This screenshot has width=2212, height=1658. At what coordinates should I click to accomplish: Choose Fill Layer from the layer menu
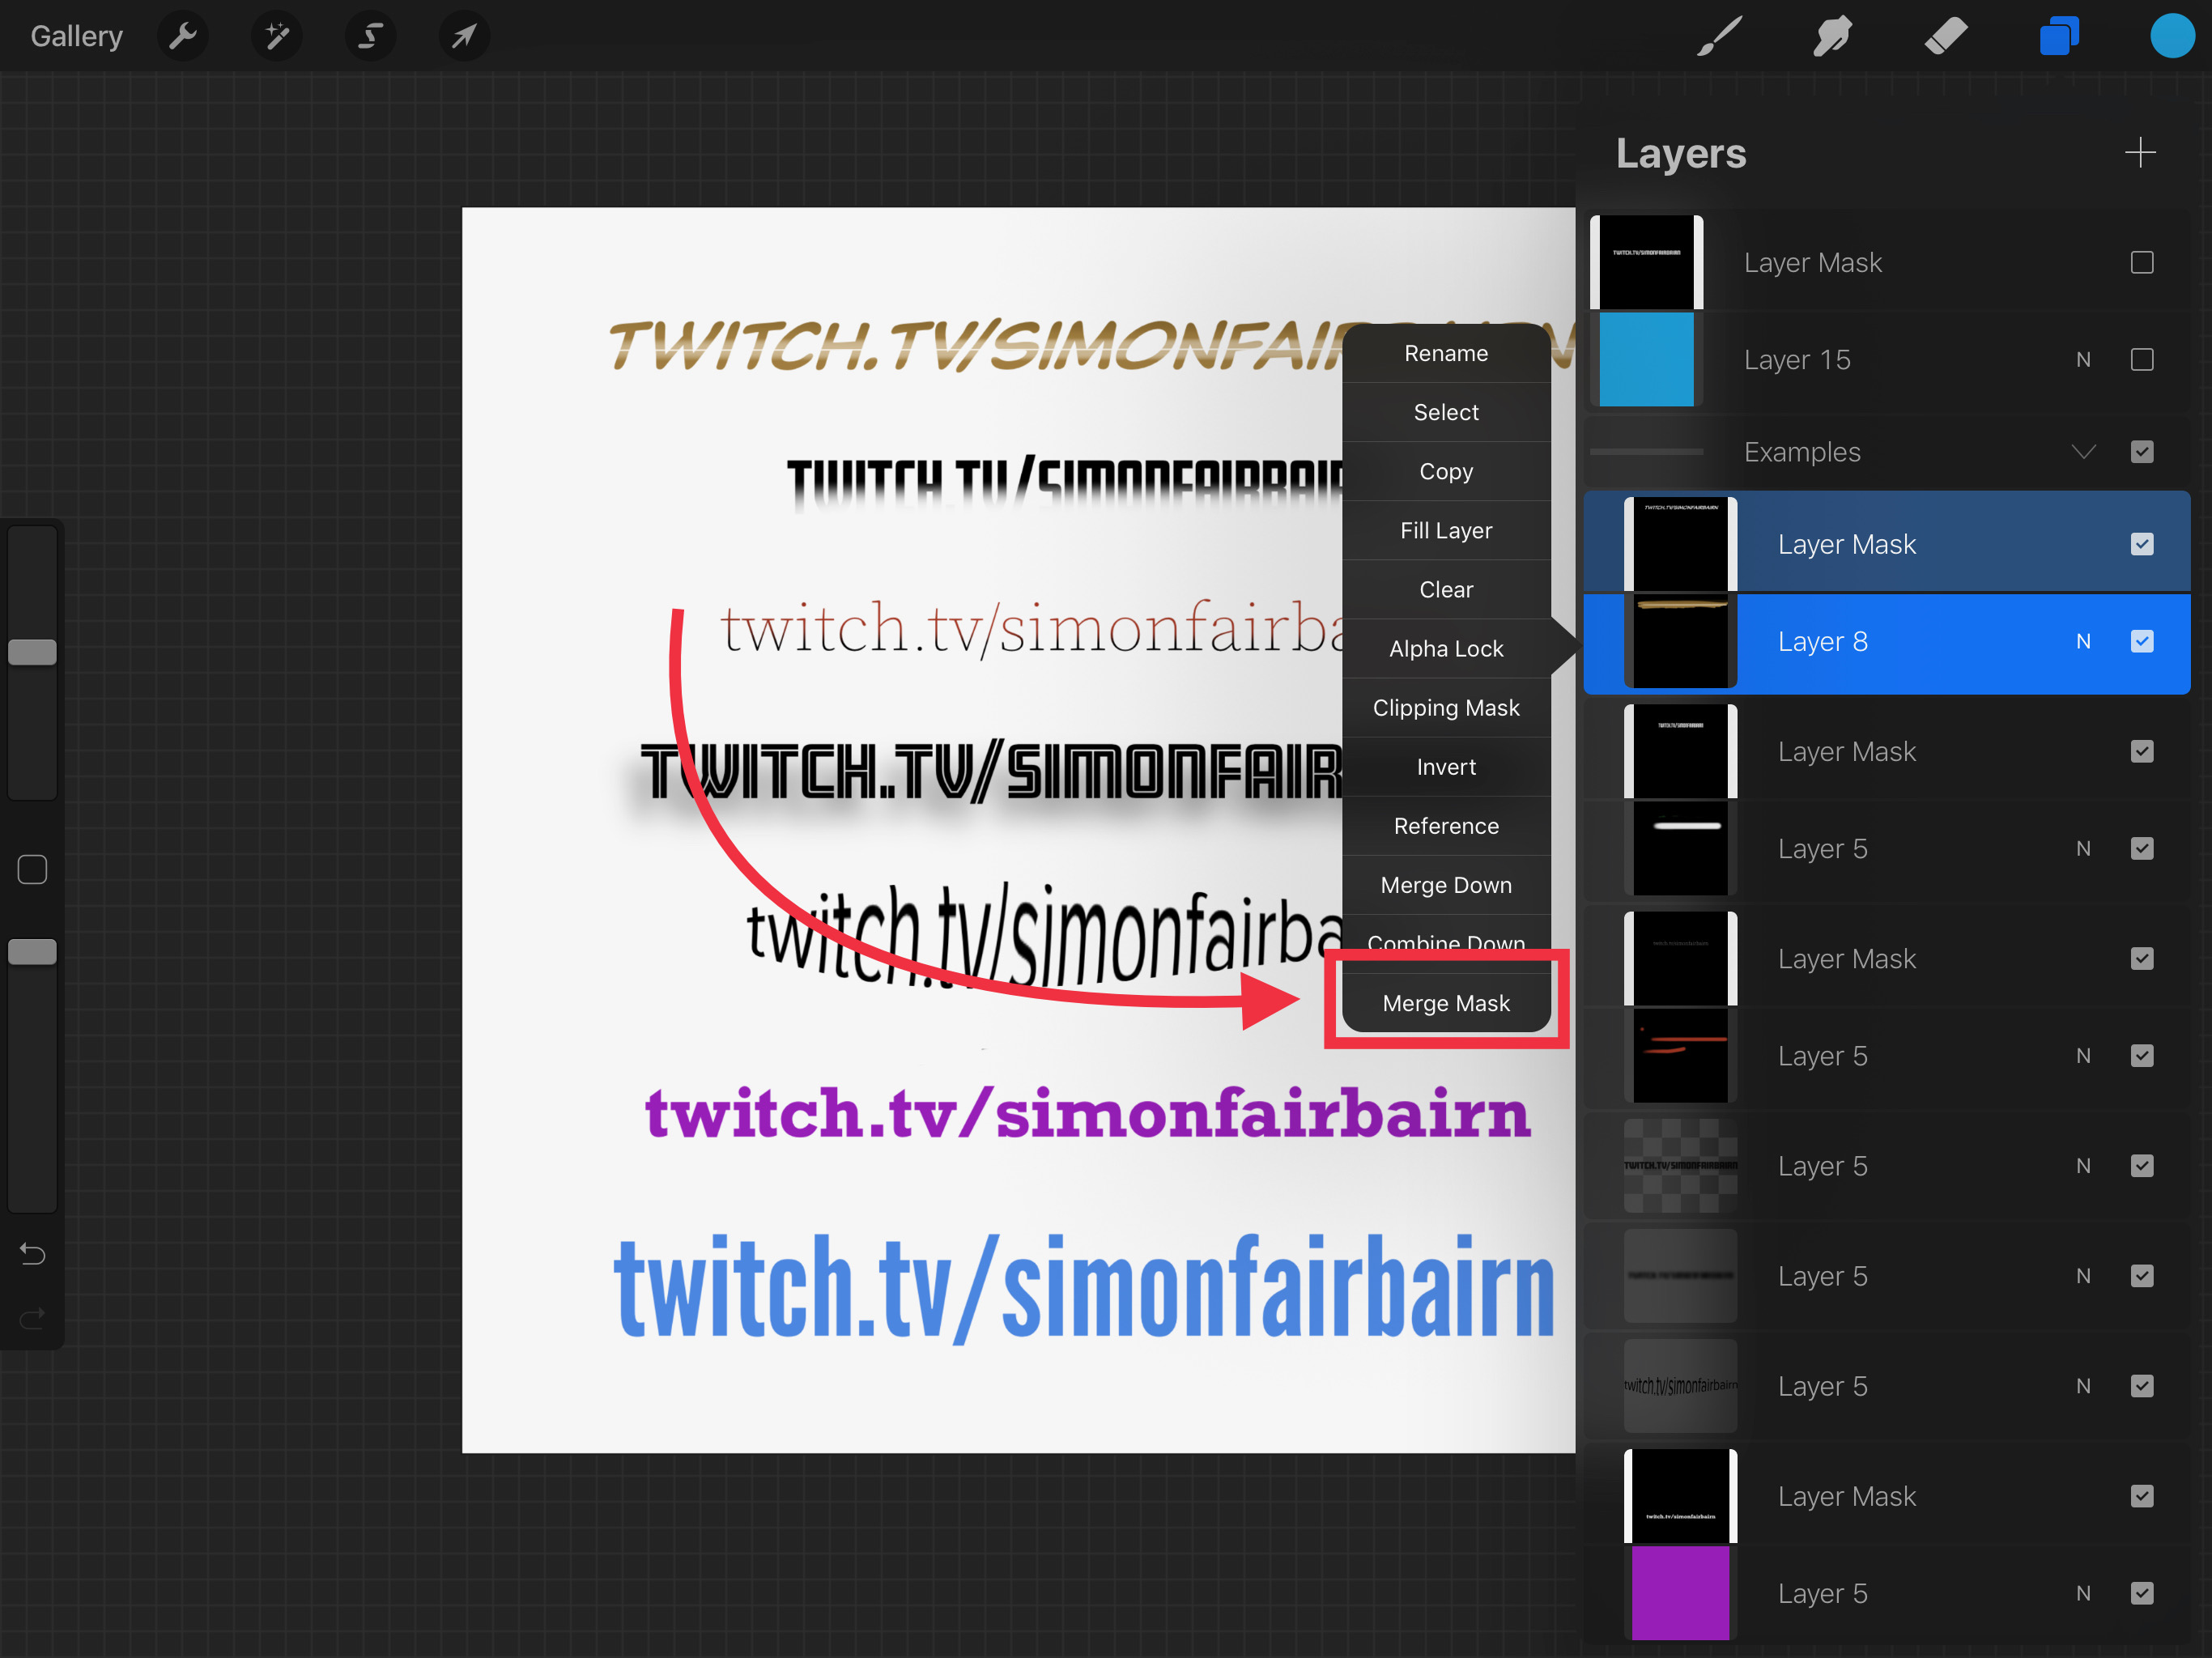[1446, 530]
